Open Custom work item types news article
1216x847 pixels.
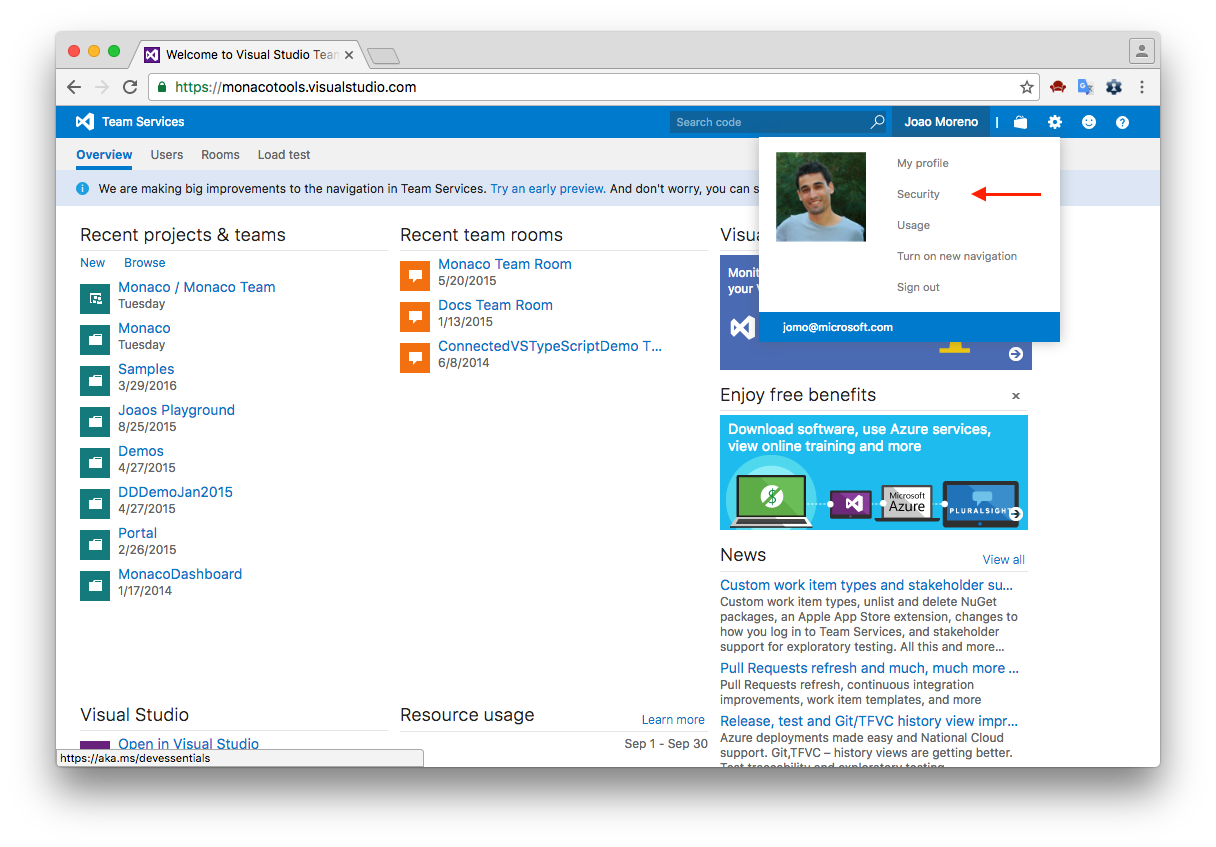pos(866,585)
